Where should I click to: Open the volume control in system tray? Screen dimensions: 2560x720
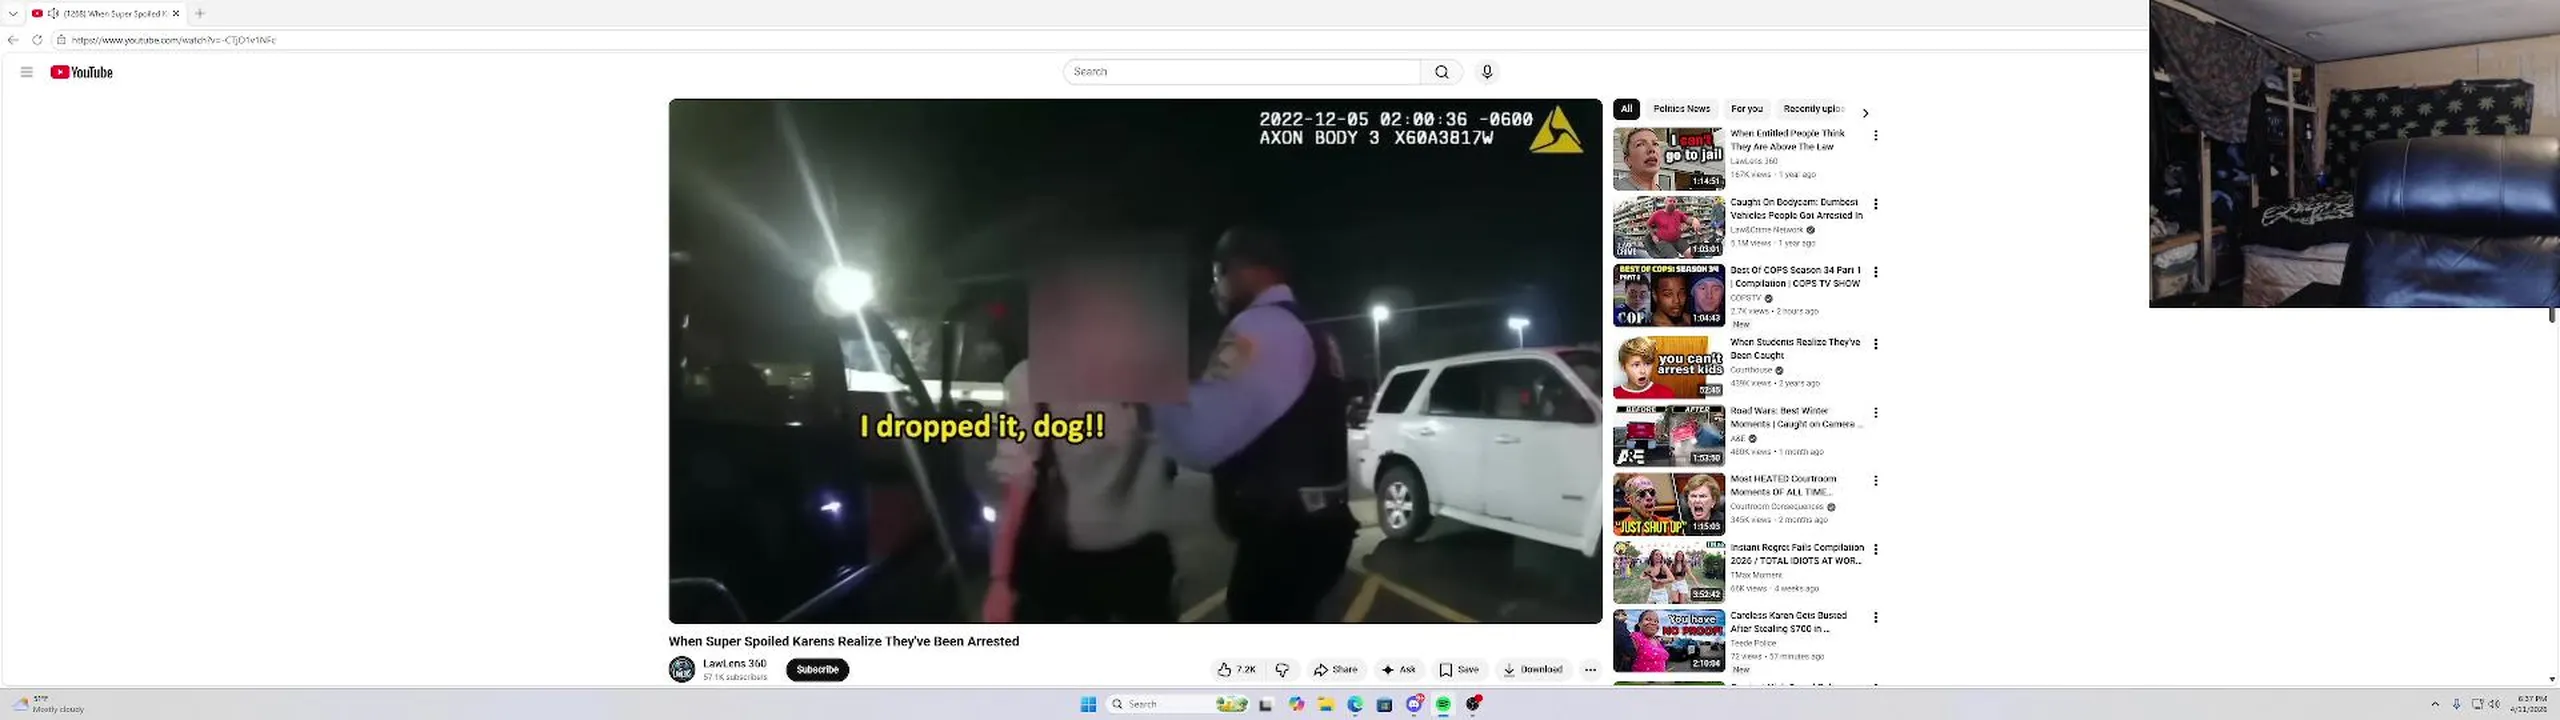click(2493, 704)
